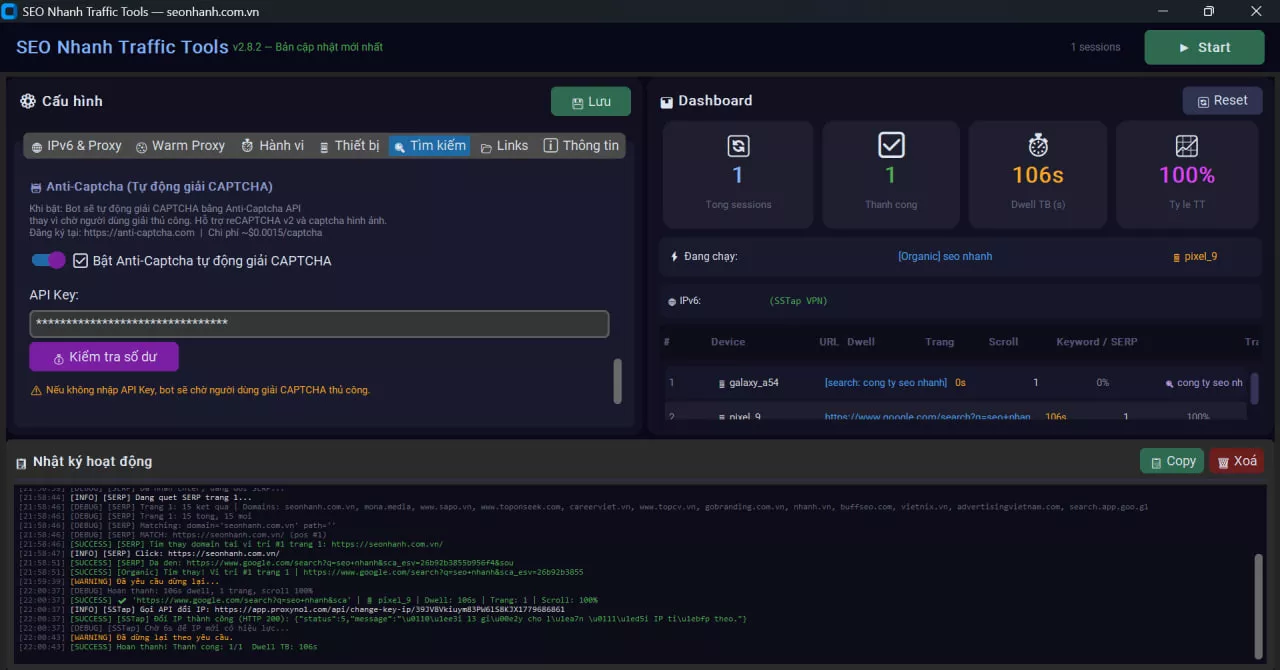Switch to the Hành vi tab

point(272,146)
